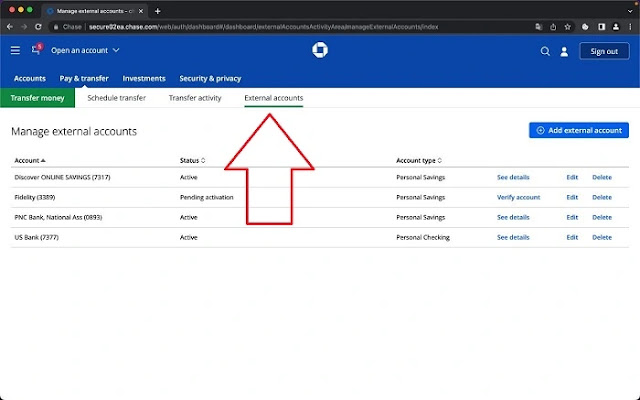Open the hamburger main menu
The height and width of the screenshot is (400, 640).
click(x=15, y=50)
